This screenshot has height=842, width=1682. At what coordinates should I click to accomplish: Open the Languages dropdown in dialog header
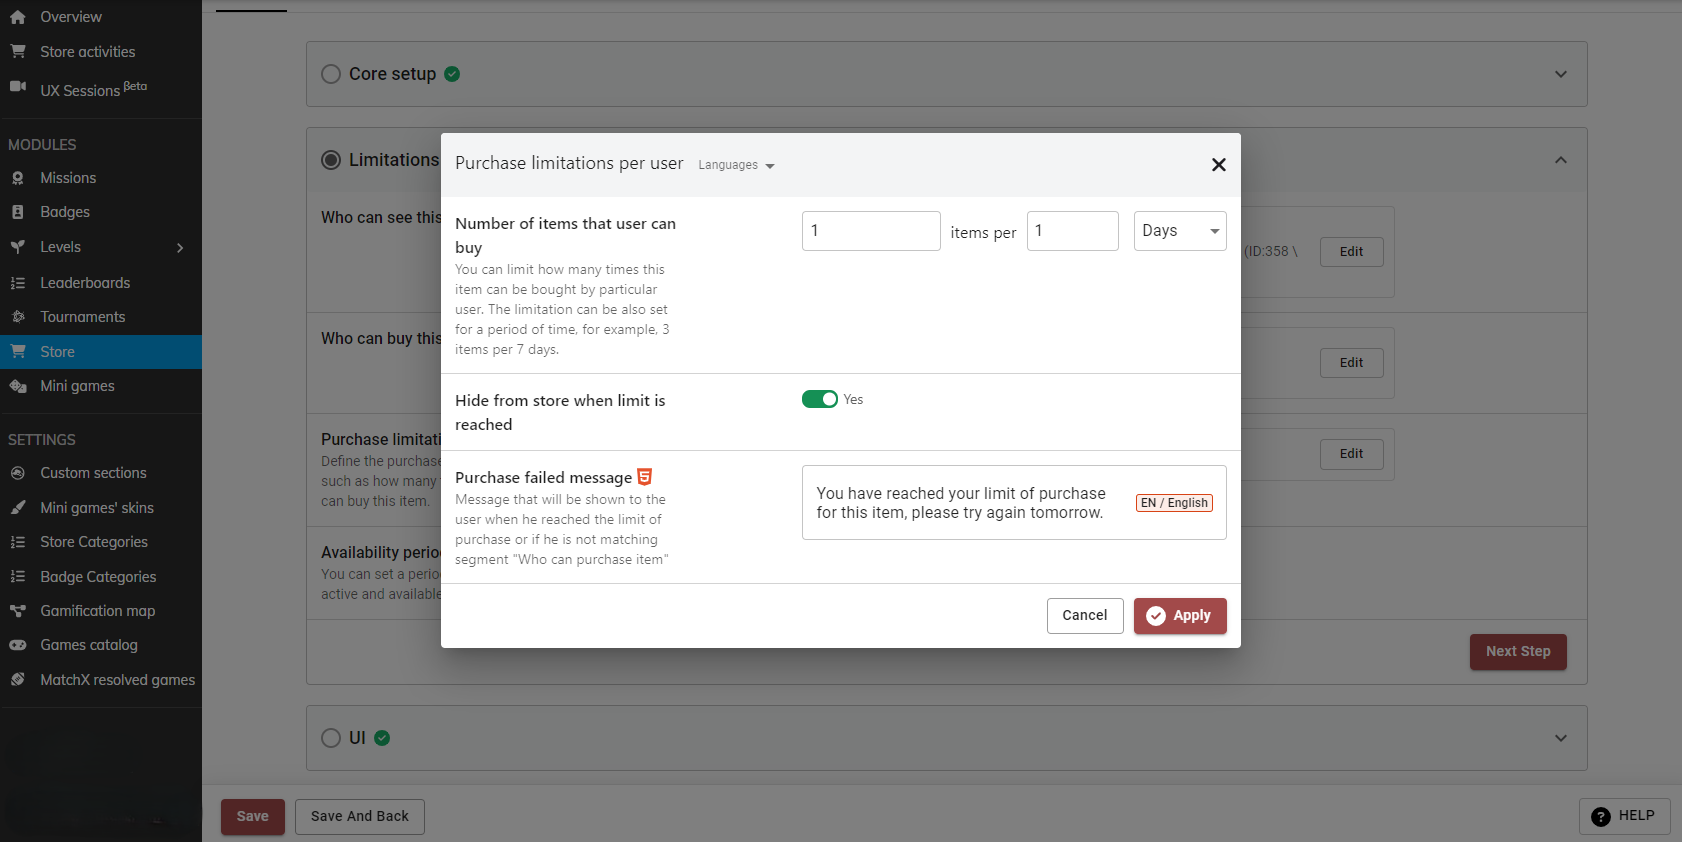[736, 165]
